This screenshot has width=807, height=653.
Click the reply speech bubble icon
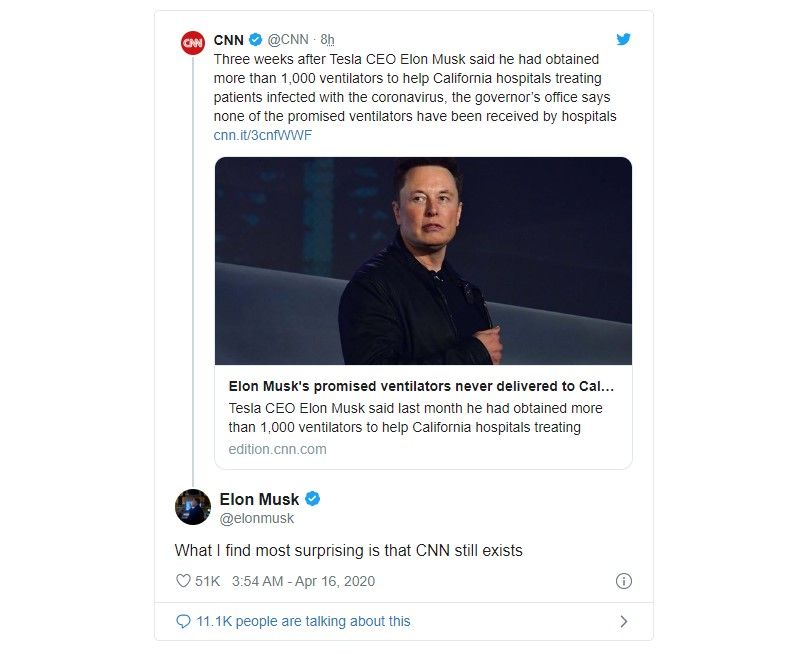coord(183,621)
